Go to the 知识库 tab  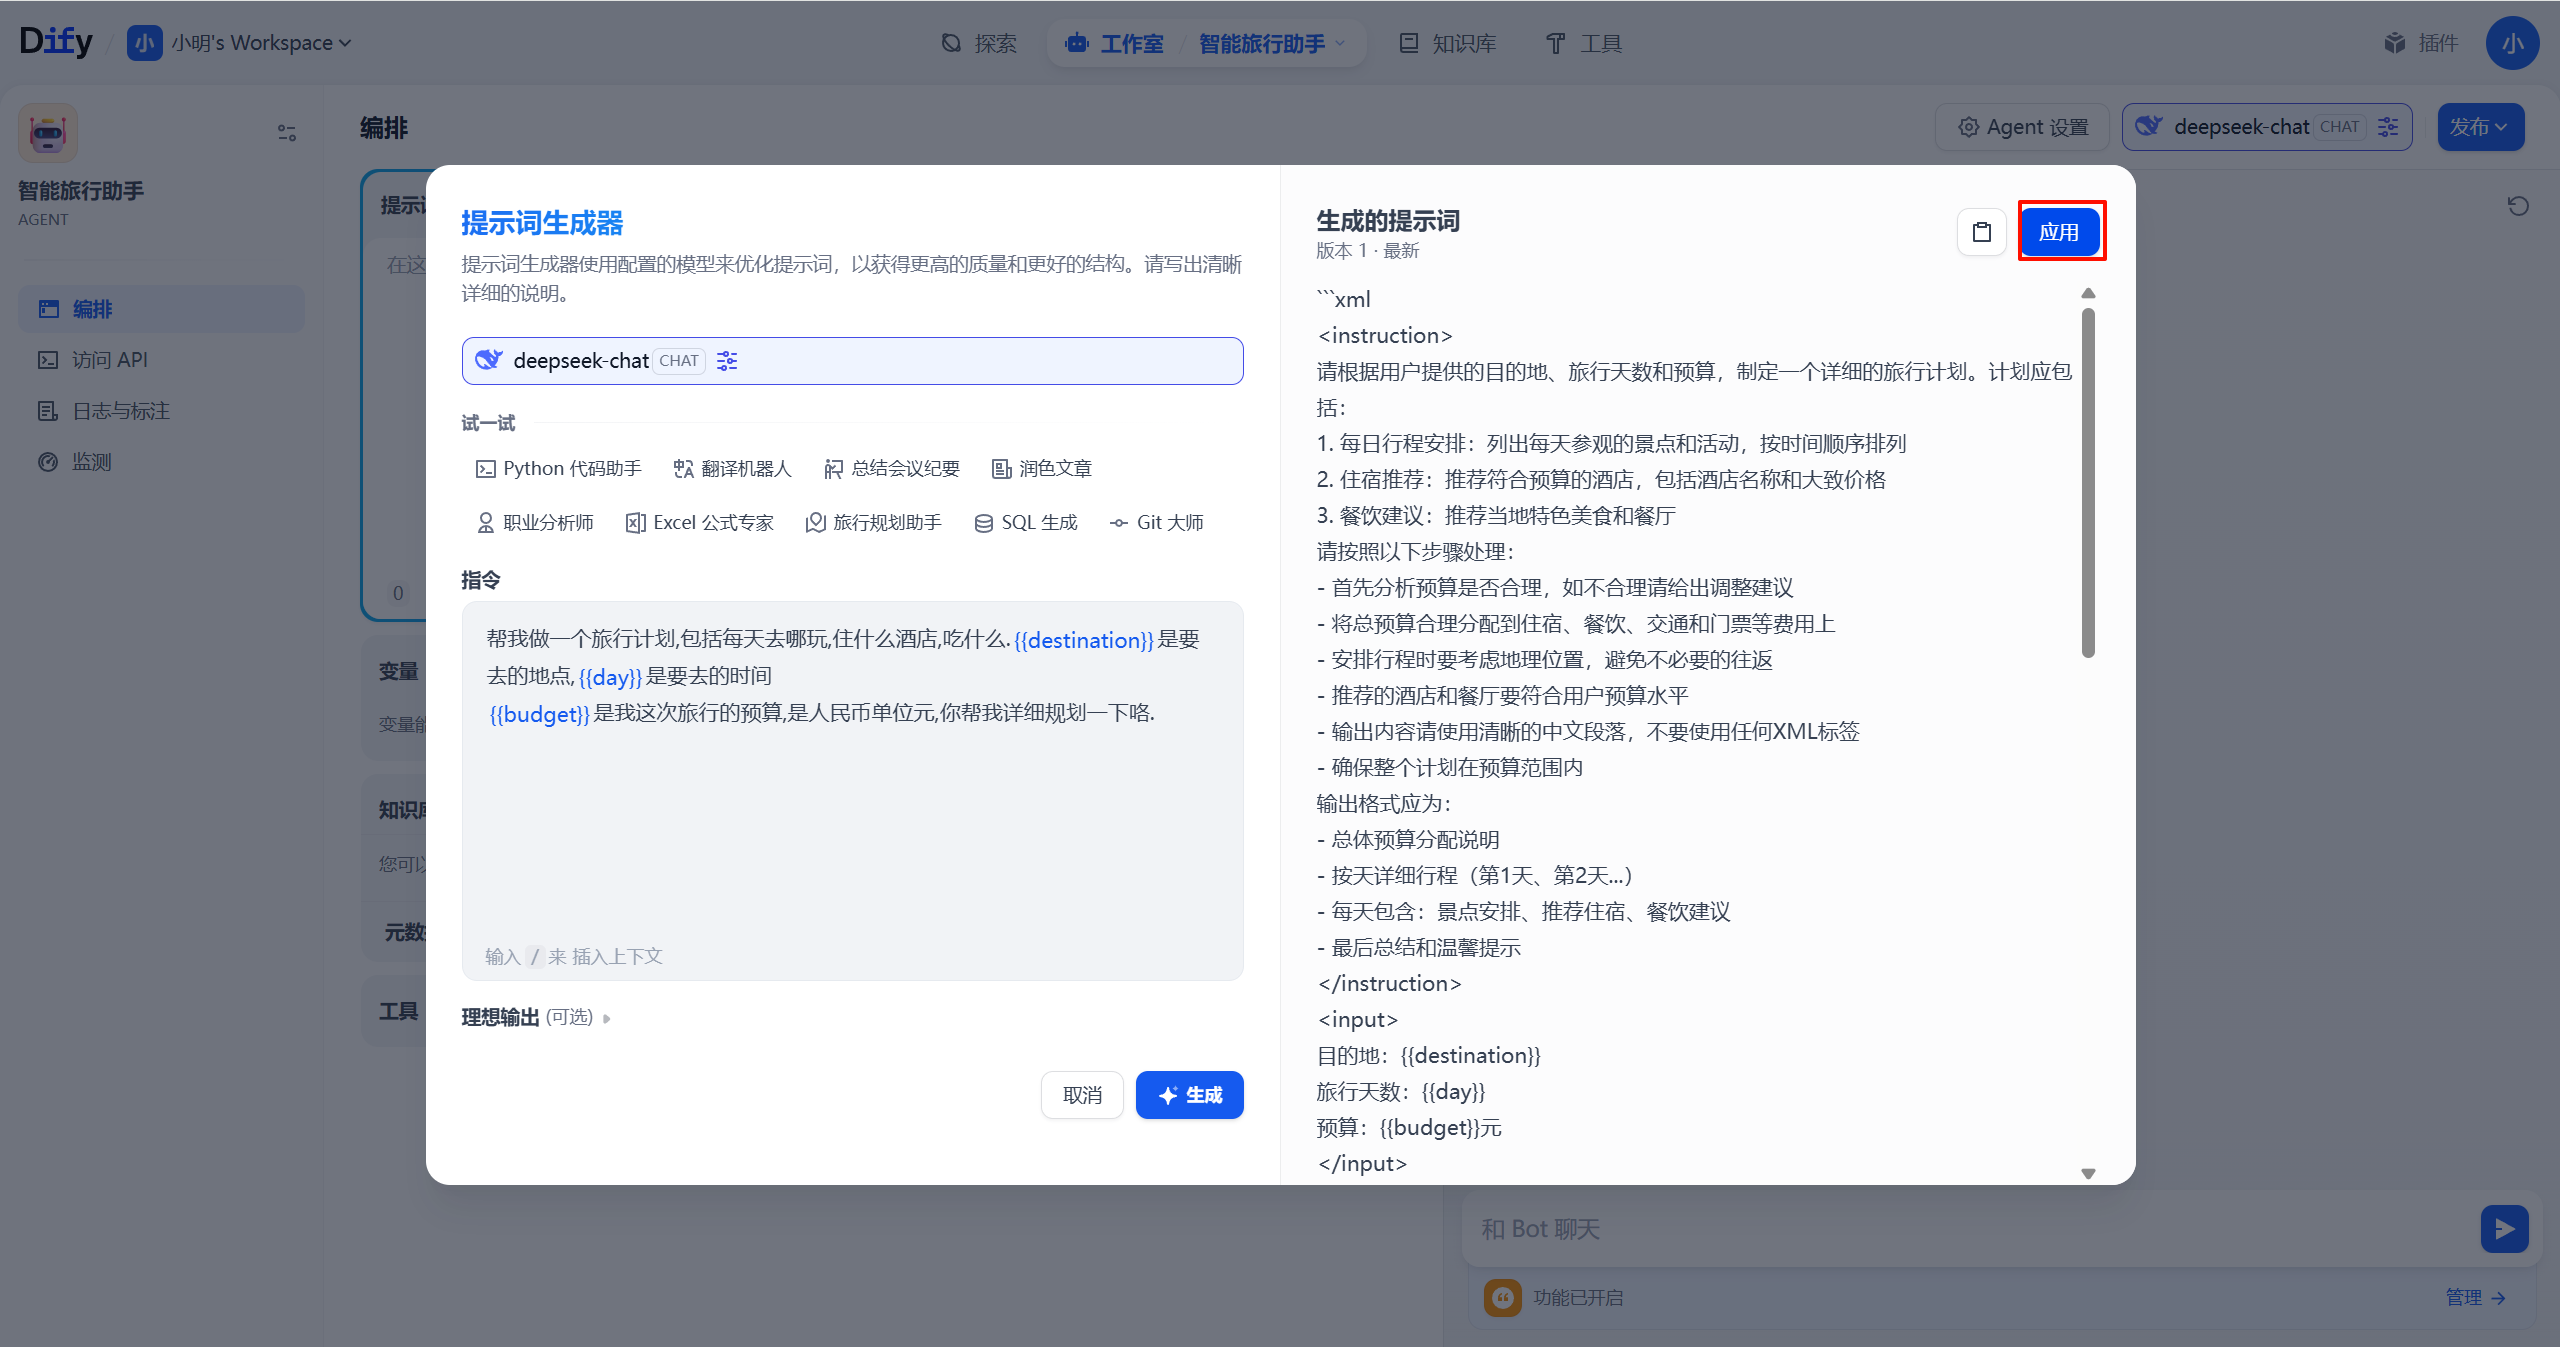click(x=1448, y=43)
